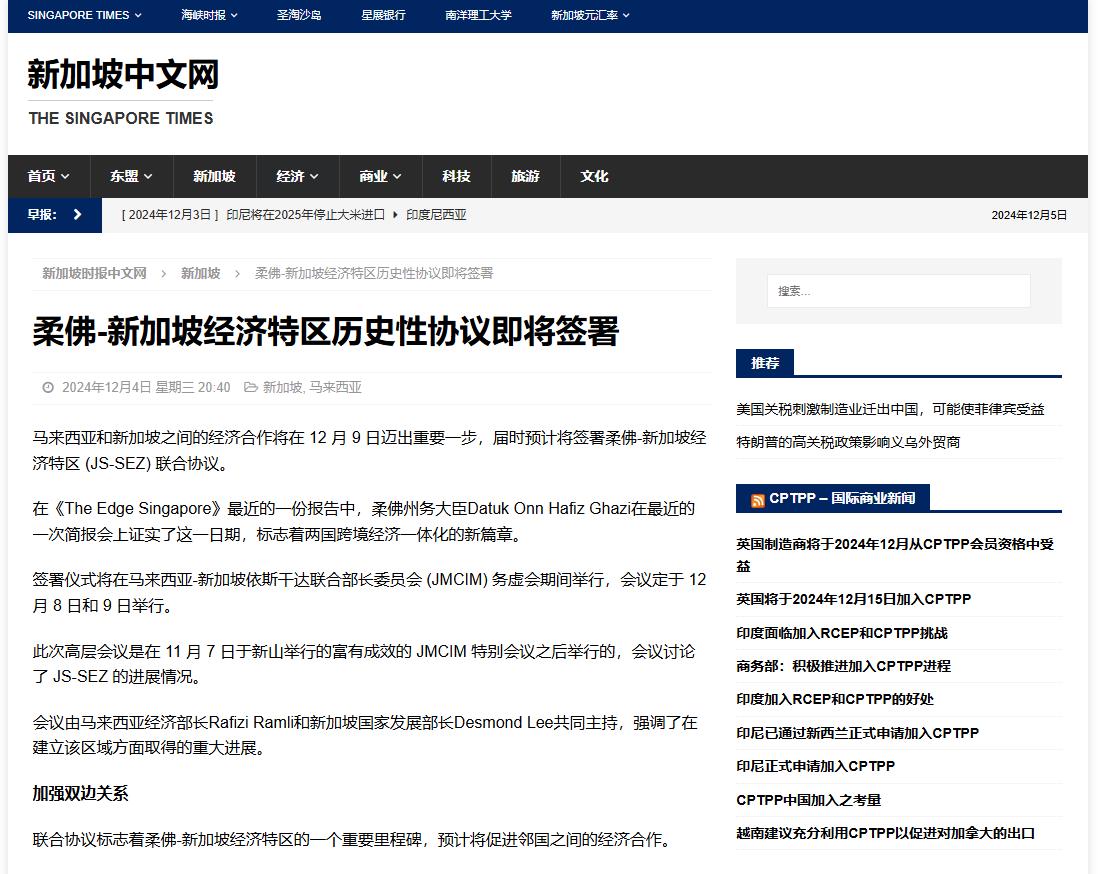Open the 新加坡 category under the article title
This screenshot has height=874, width=1098.
click(x=282, y=387)
